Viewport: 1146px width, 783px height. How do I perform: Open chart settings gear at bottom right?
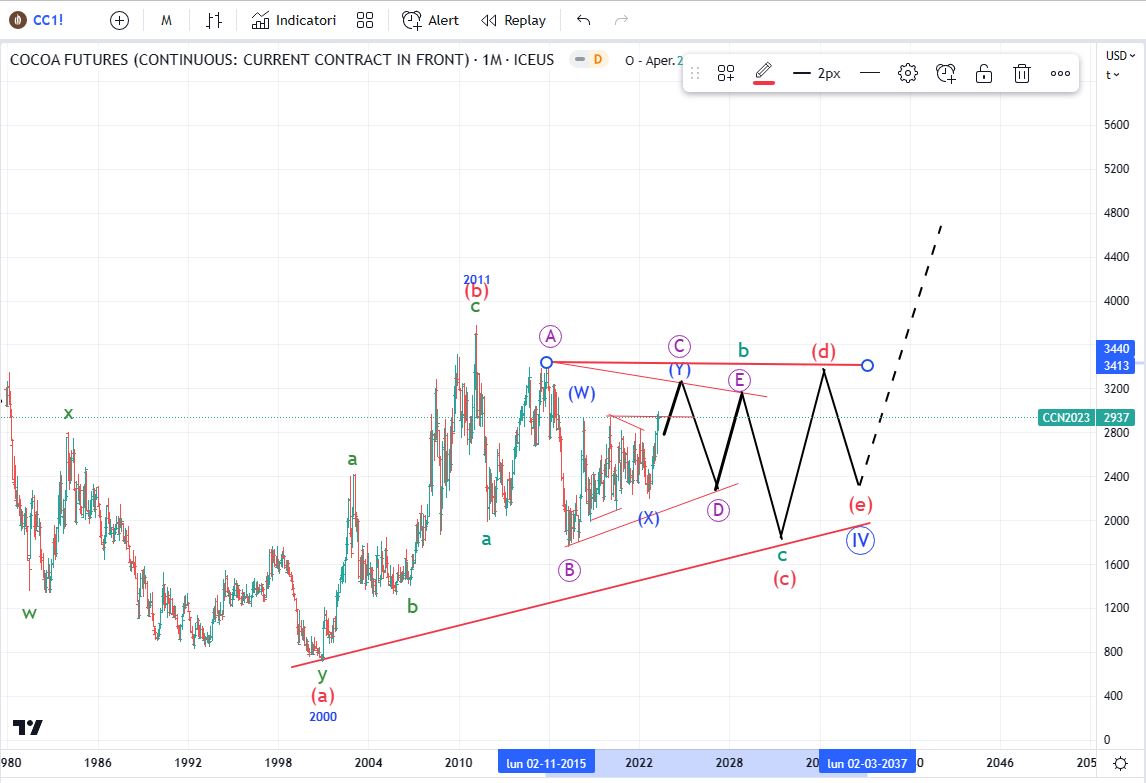1120,763
